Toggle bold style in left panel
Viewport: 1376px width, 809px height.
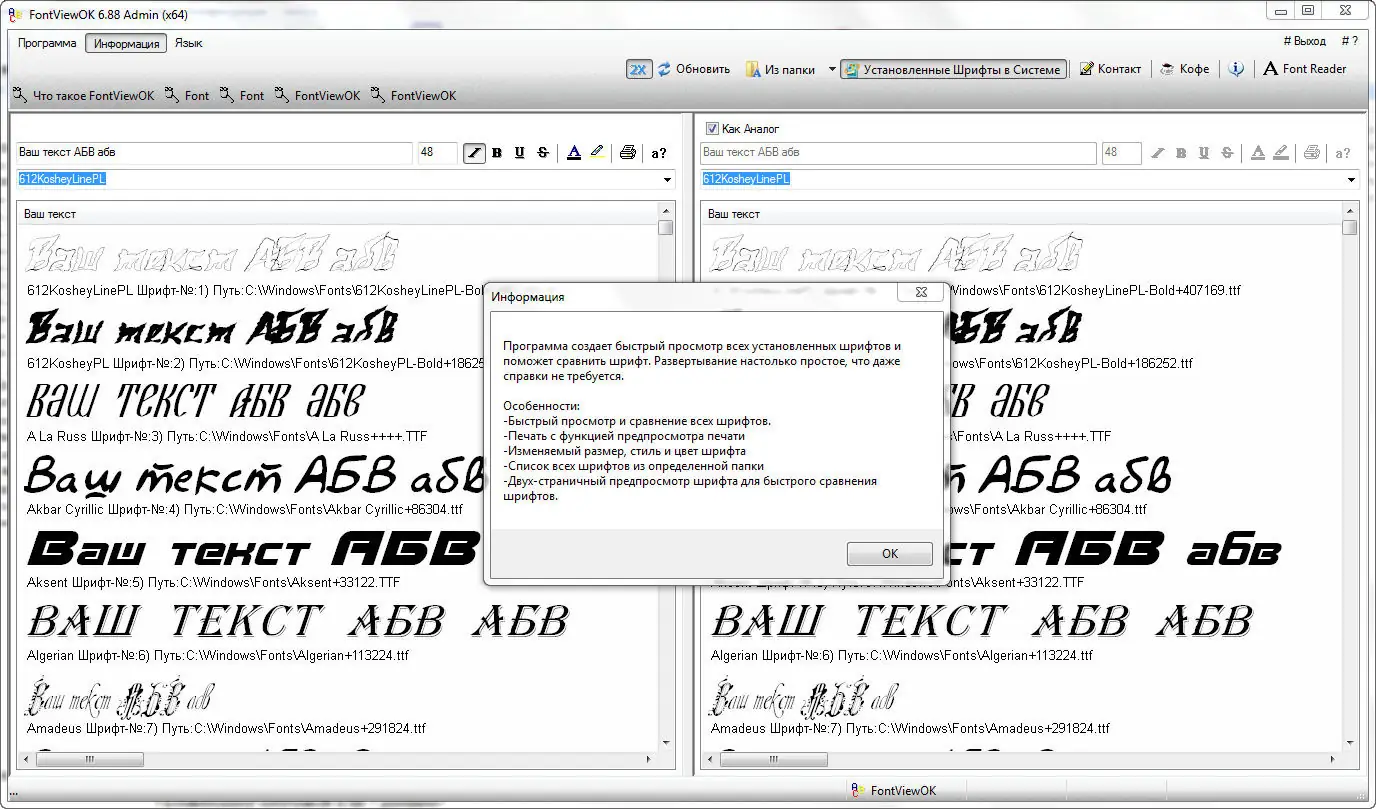click(x=497, y=153)
